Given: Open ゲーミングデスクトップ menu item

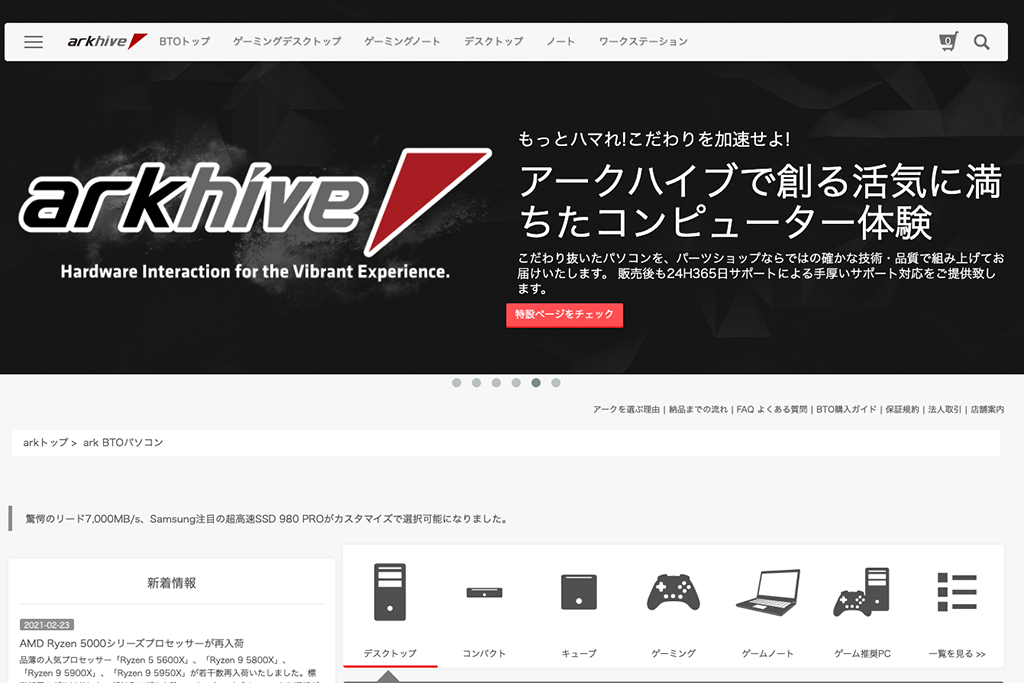Looking at the screenshot, I should [x=287, y=41].
